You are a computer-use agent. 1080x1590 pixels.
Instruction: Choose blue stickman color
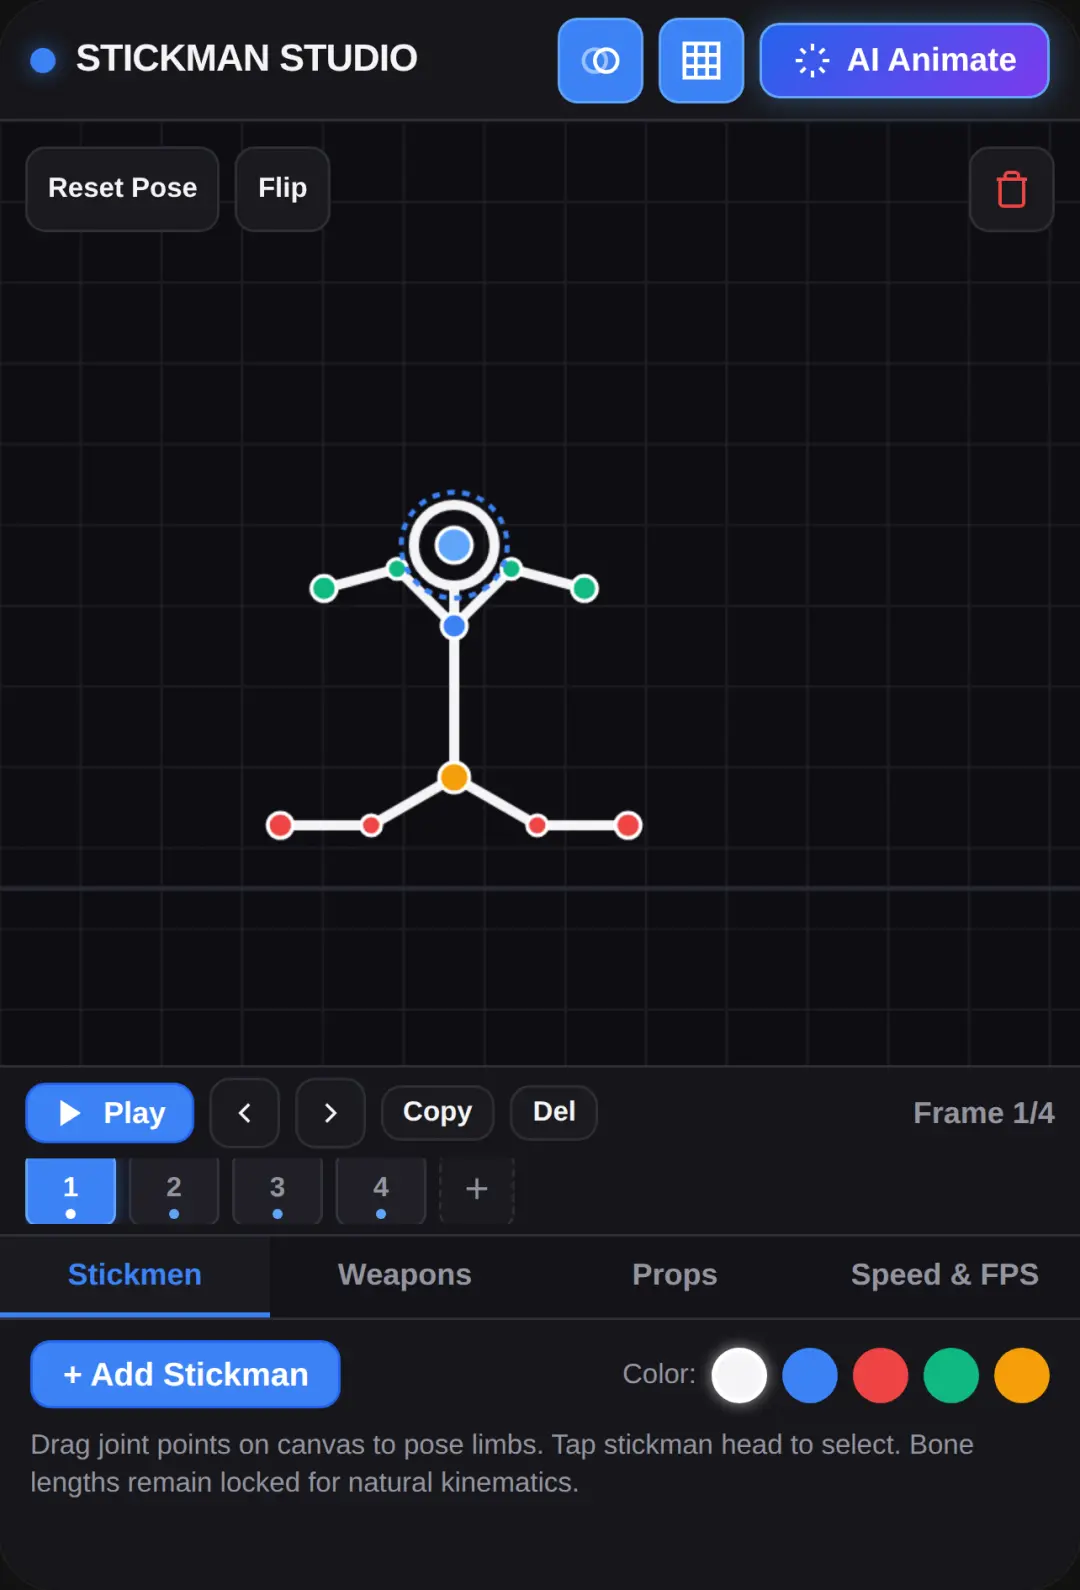coord(810,1376)
